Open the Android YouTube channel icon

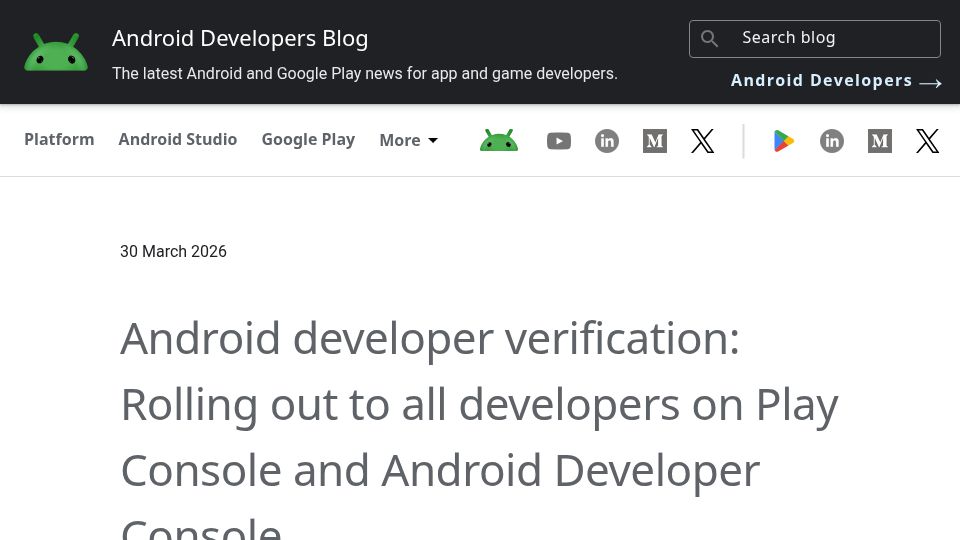(558, 141)
